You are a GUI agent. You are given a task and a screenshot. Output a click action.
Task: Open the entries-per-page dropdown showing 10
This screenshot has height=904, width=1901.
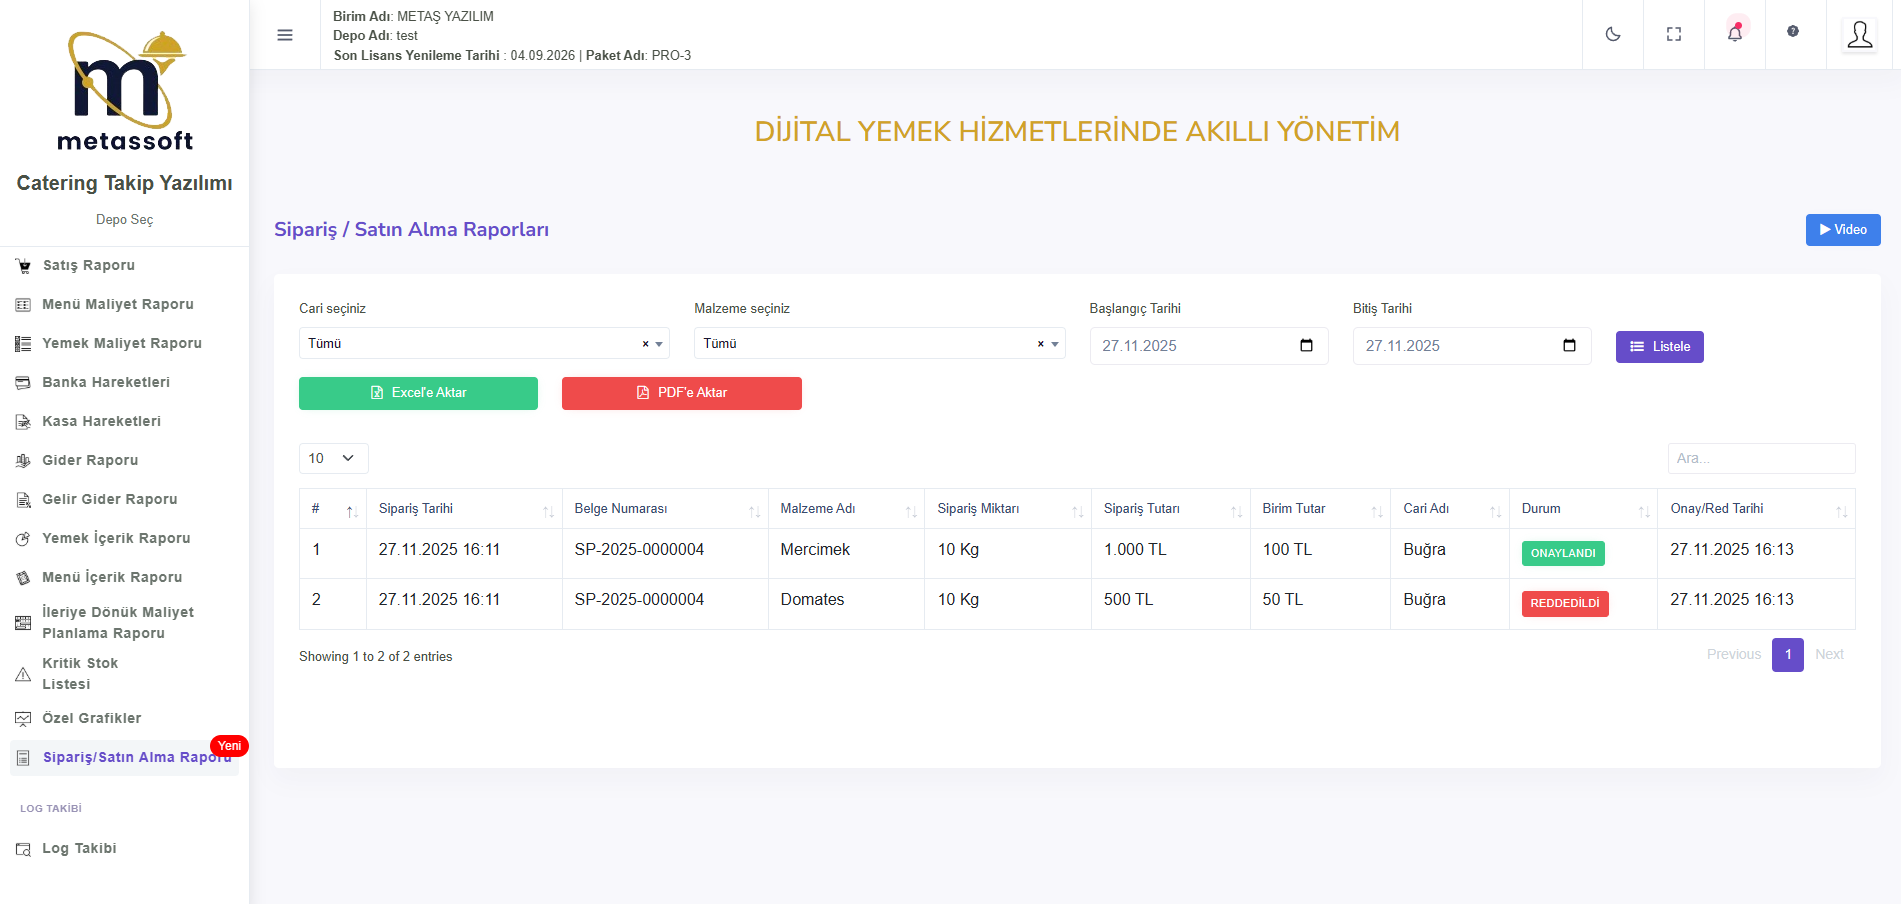[333, 458]
